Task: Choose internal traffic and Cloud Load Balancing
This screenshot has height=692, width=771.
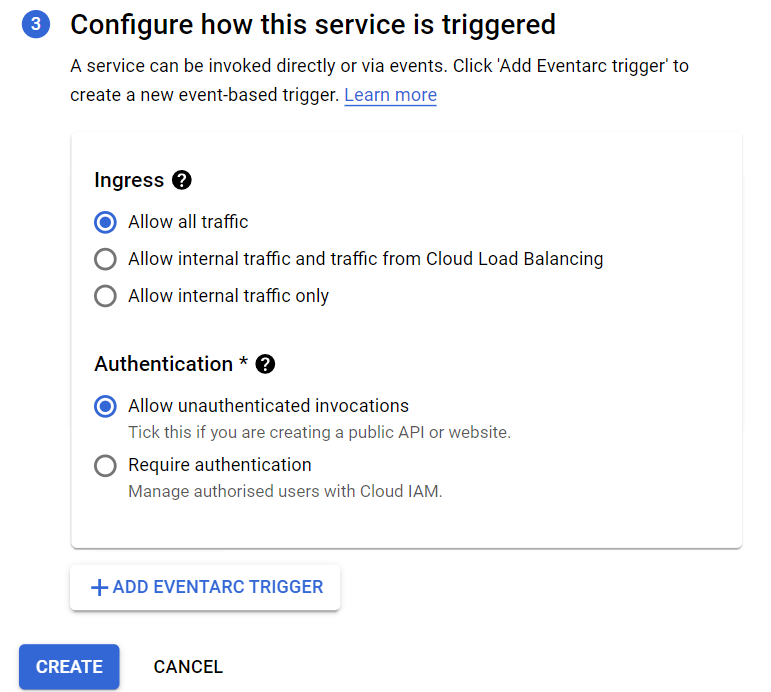Action: (105, 259)
